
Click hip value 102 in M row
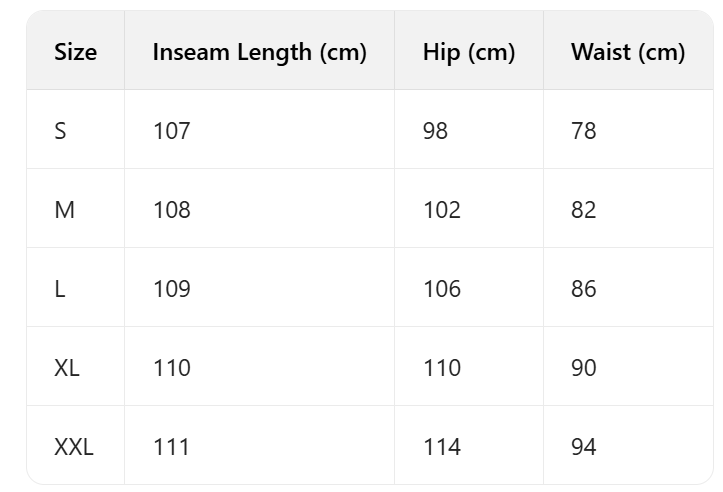click(441, 210)
